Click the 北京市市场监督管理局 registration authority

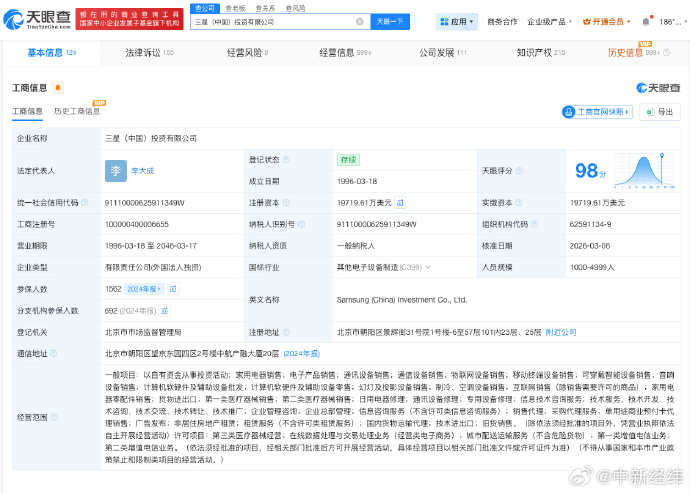(143, 332)
